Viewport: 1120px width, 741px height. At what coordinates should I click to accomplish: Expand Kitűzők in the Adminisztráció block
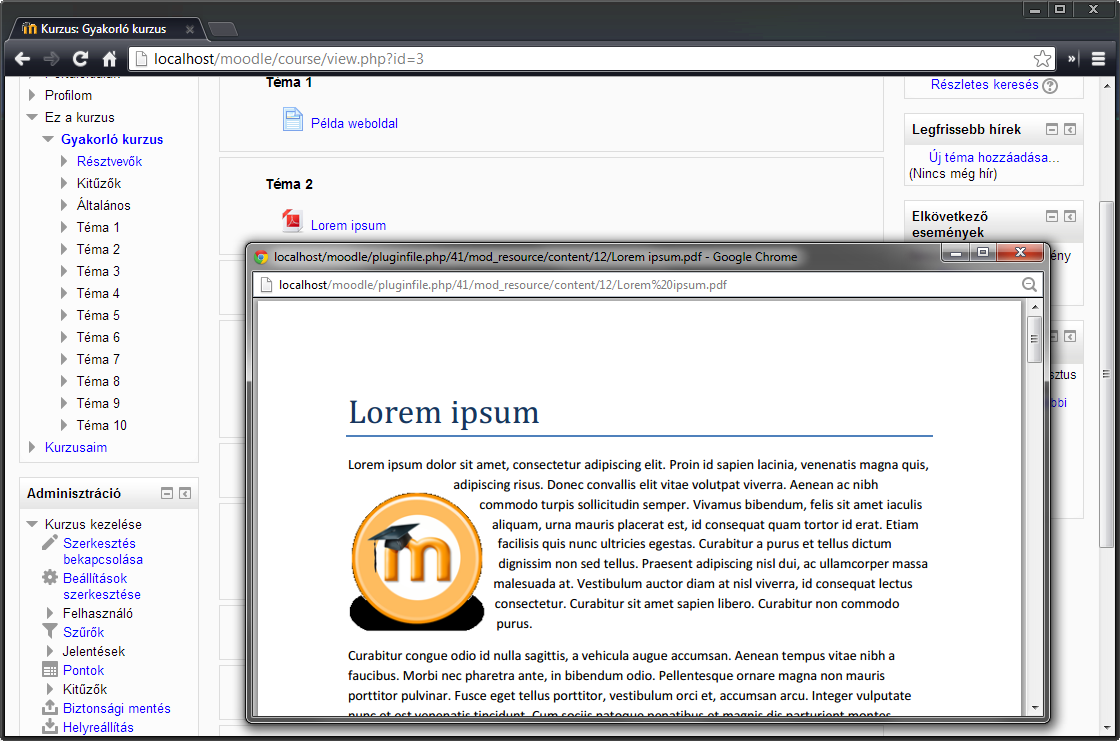tap(49, 689)
